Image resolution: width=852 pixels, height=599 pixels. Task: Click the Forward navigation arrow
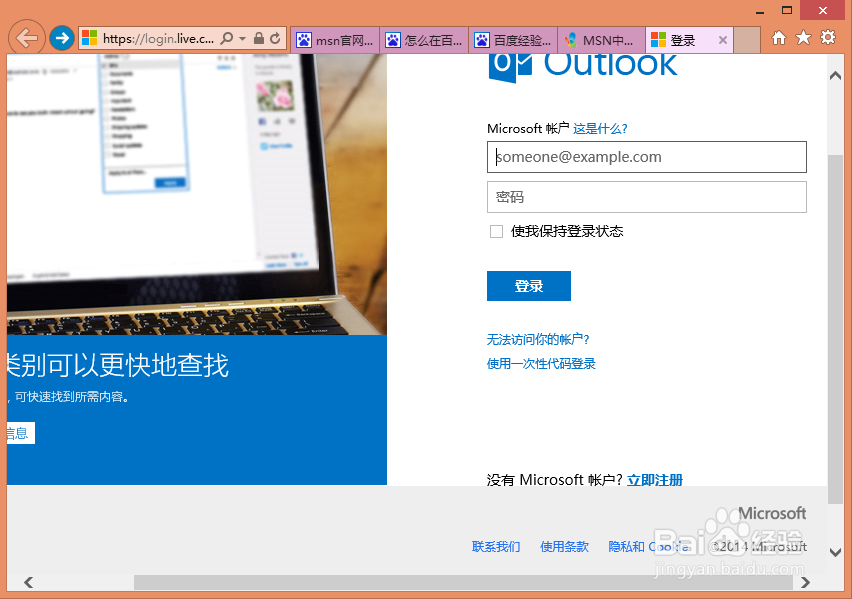point(62,39)
